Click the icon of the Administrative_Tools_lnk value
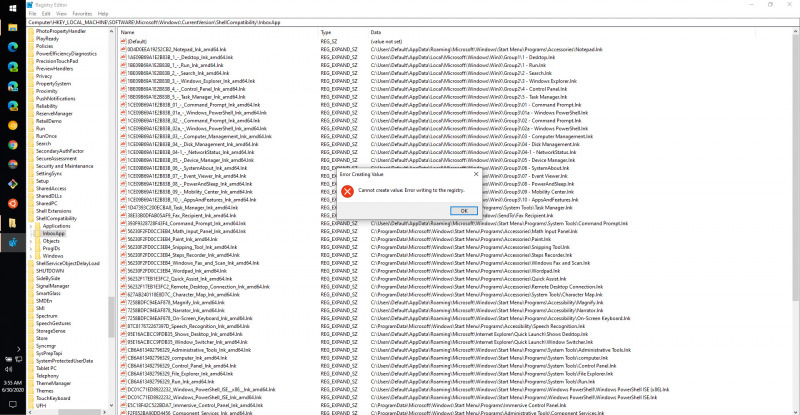800x415 pixels. coord(123,350)
